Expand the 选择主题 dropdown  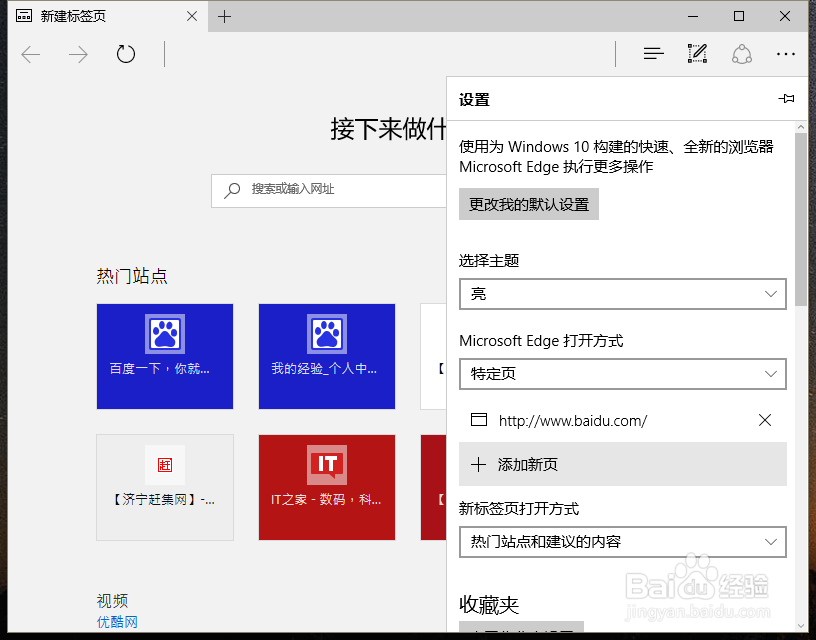pos(622,294)
